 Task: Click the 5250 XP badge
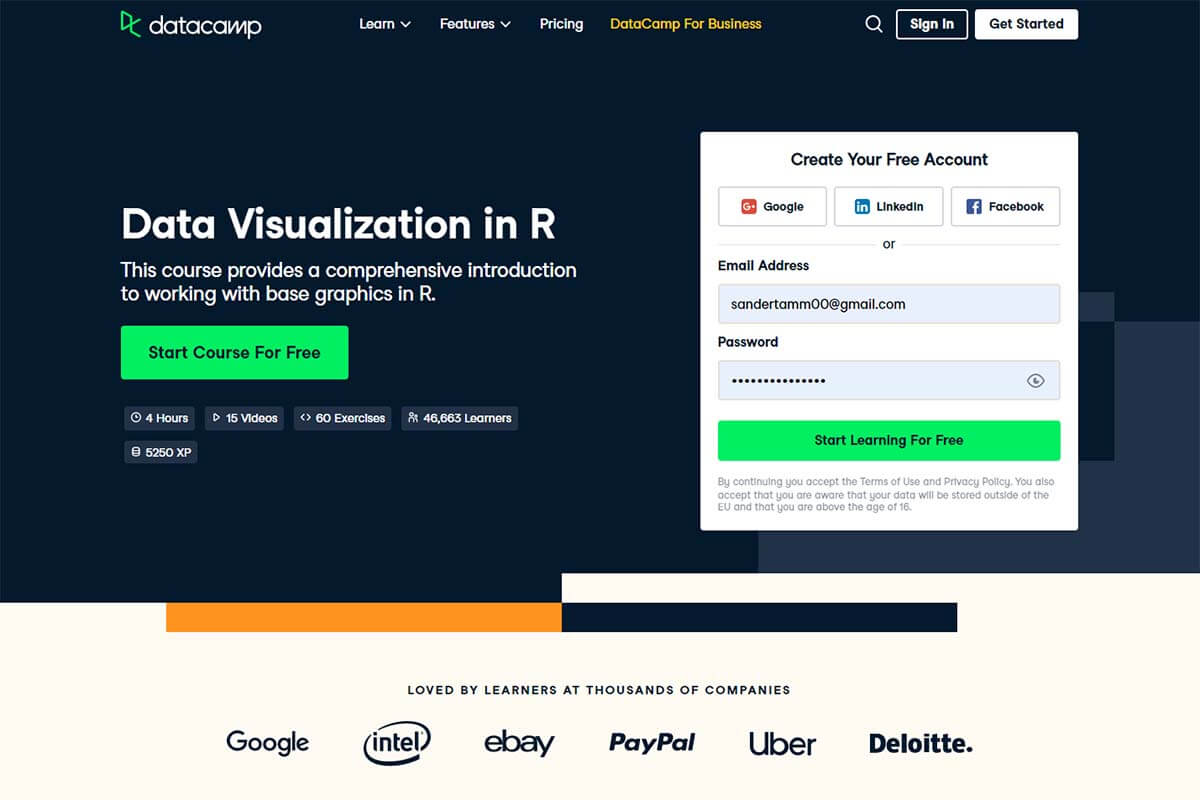click(160, 452)
